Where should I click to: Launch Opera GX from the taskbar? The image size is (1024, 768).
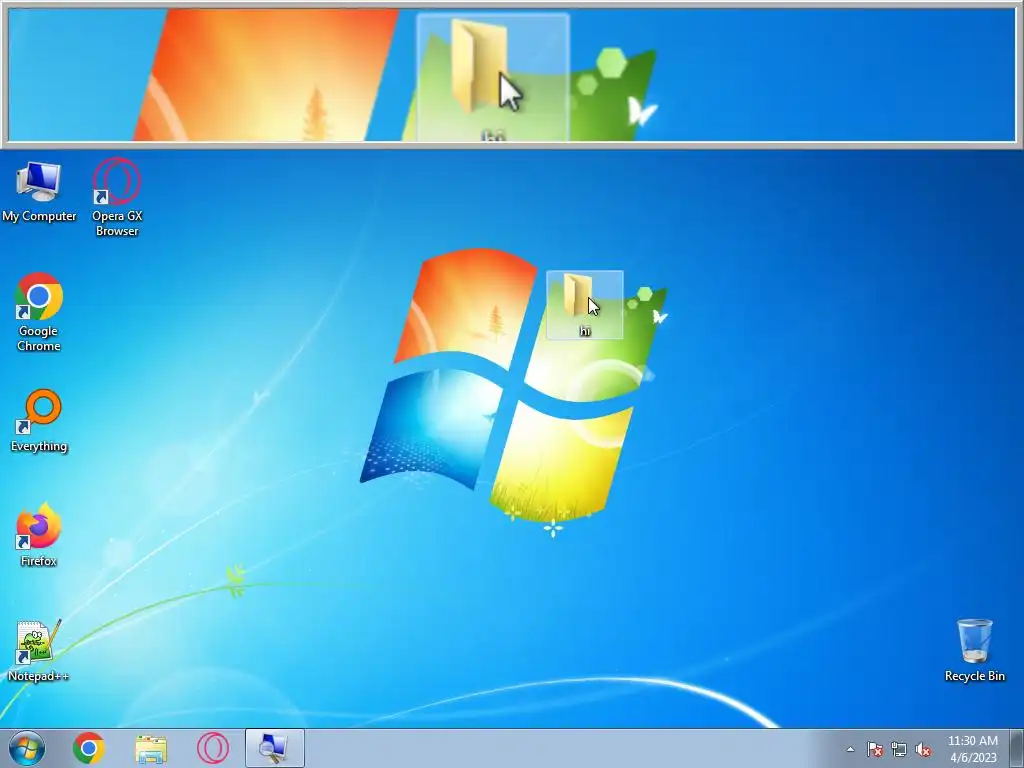pos(213,748)
